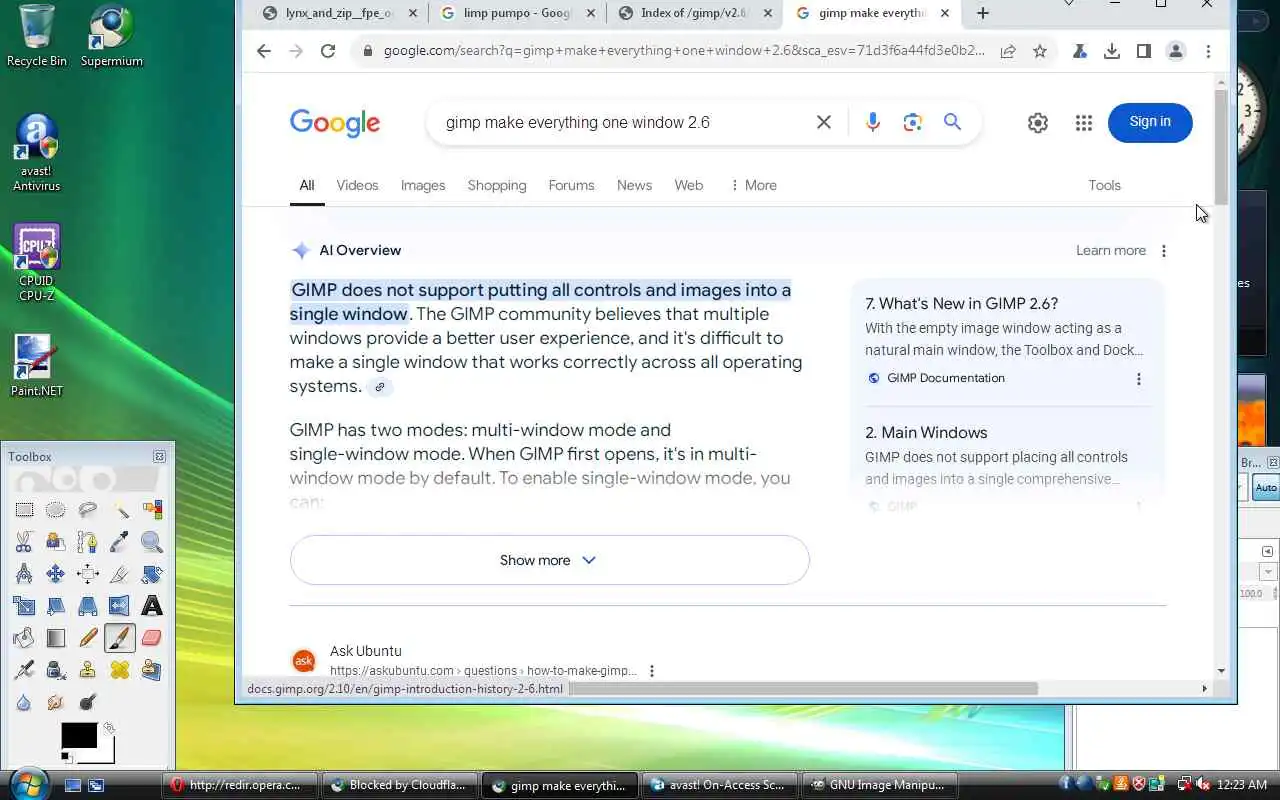Open the GNU Image Manipulation taskbar button
This screenshot has height=800, width=1280.
tap(880, 785)
